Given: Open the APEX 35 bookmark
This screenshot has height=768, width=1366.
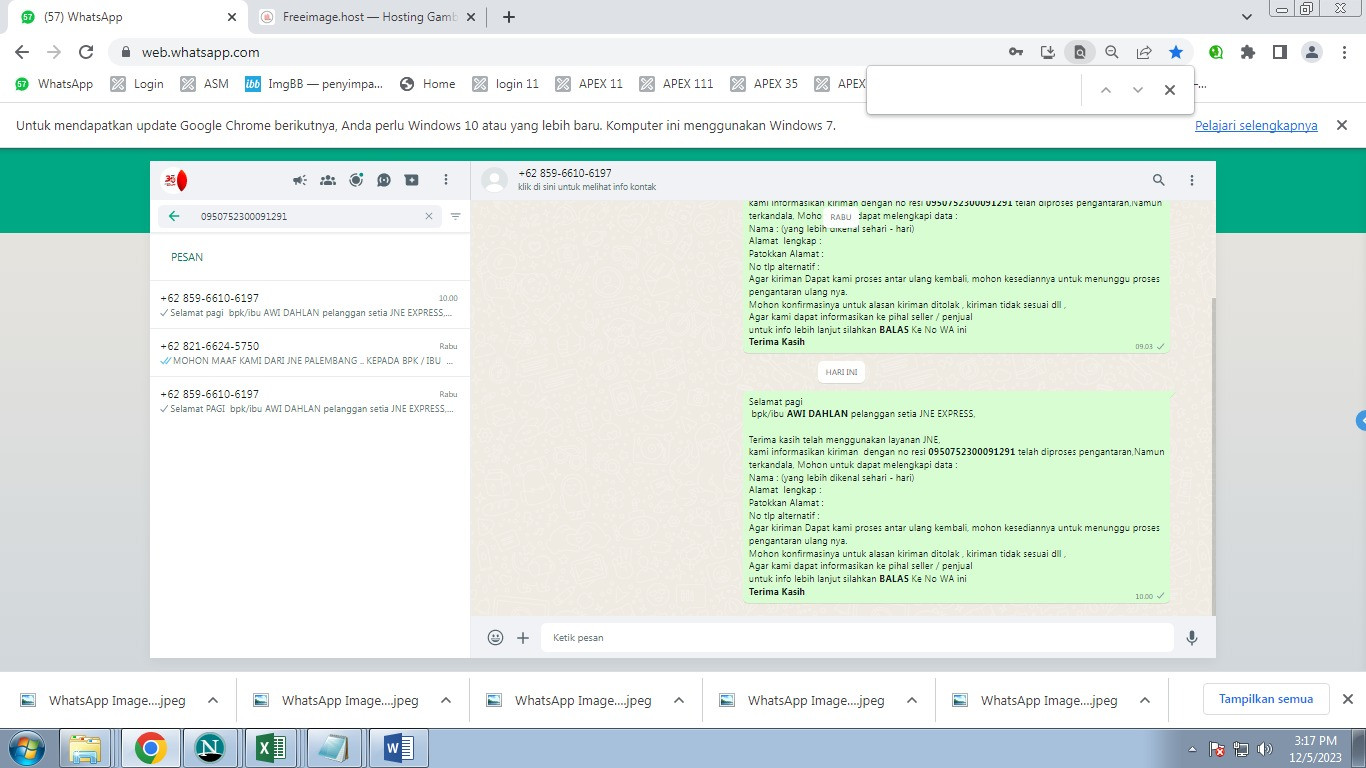Looking at the screenshot, I should tap(764, 84).
